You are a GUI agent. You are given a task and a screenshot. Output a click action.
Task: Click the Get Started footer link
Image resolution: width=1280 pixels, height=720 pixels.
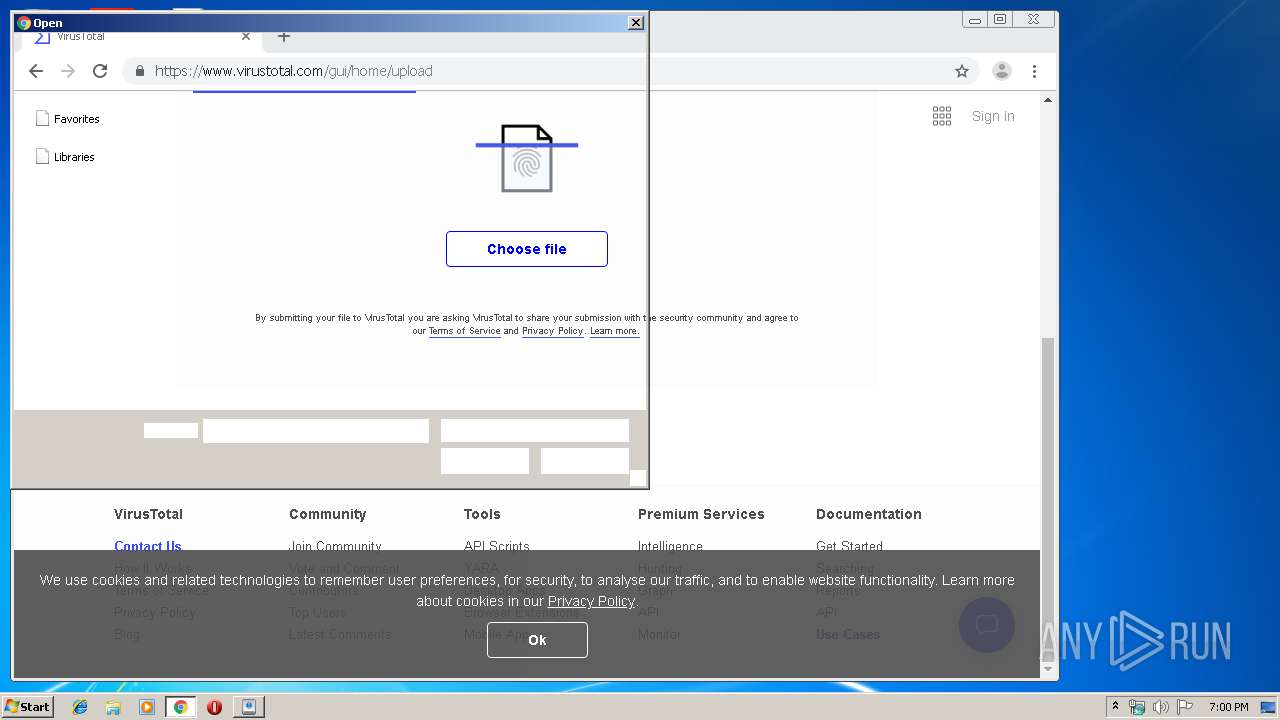coord(849,546)
